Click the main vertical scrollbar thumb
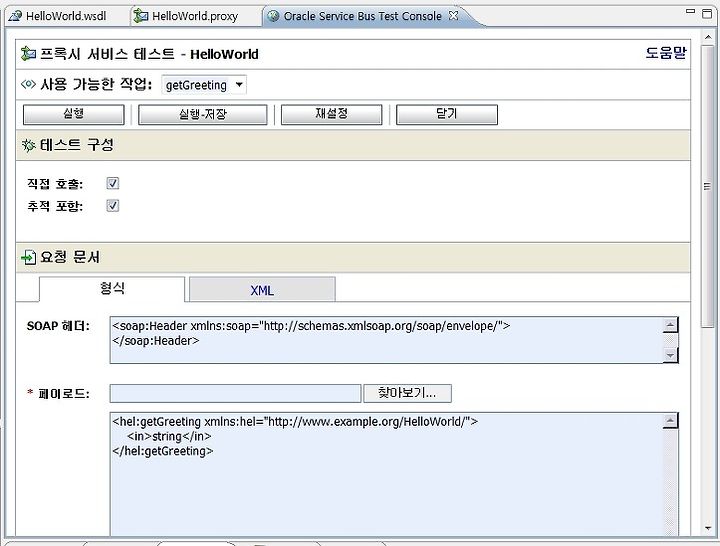This screenshot has width=720, height=546. [707, 186]
